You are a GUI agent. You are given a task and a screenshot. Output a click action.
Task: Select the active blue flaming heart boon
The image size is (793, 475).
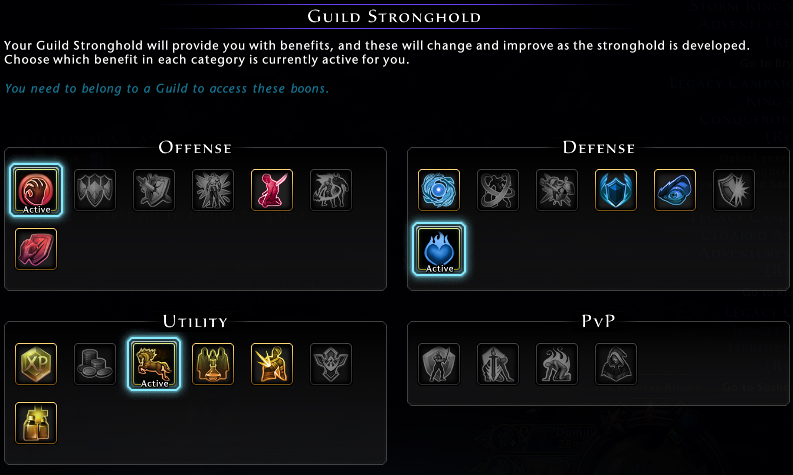(438, 249)
